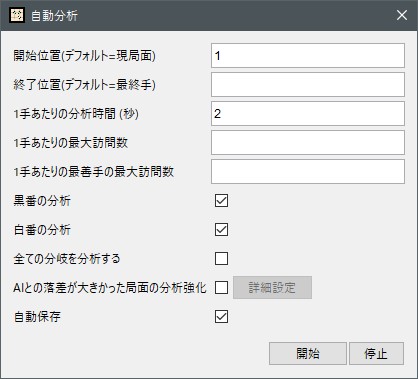Uncheck the 黒番の分析 checkbox

pyautogui.click(x=222, y=201)
